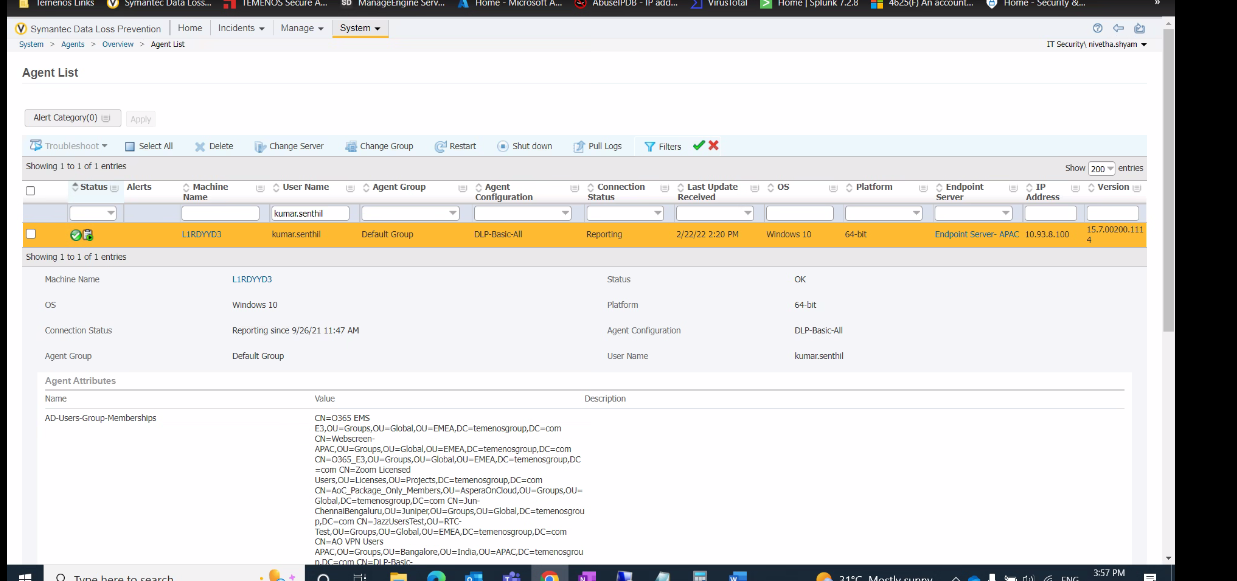Click the Help question mark icon
Screen dimensions: 1237x581
1097,29
